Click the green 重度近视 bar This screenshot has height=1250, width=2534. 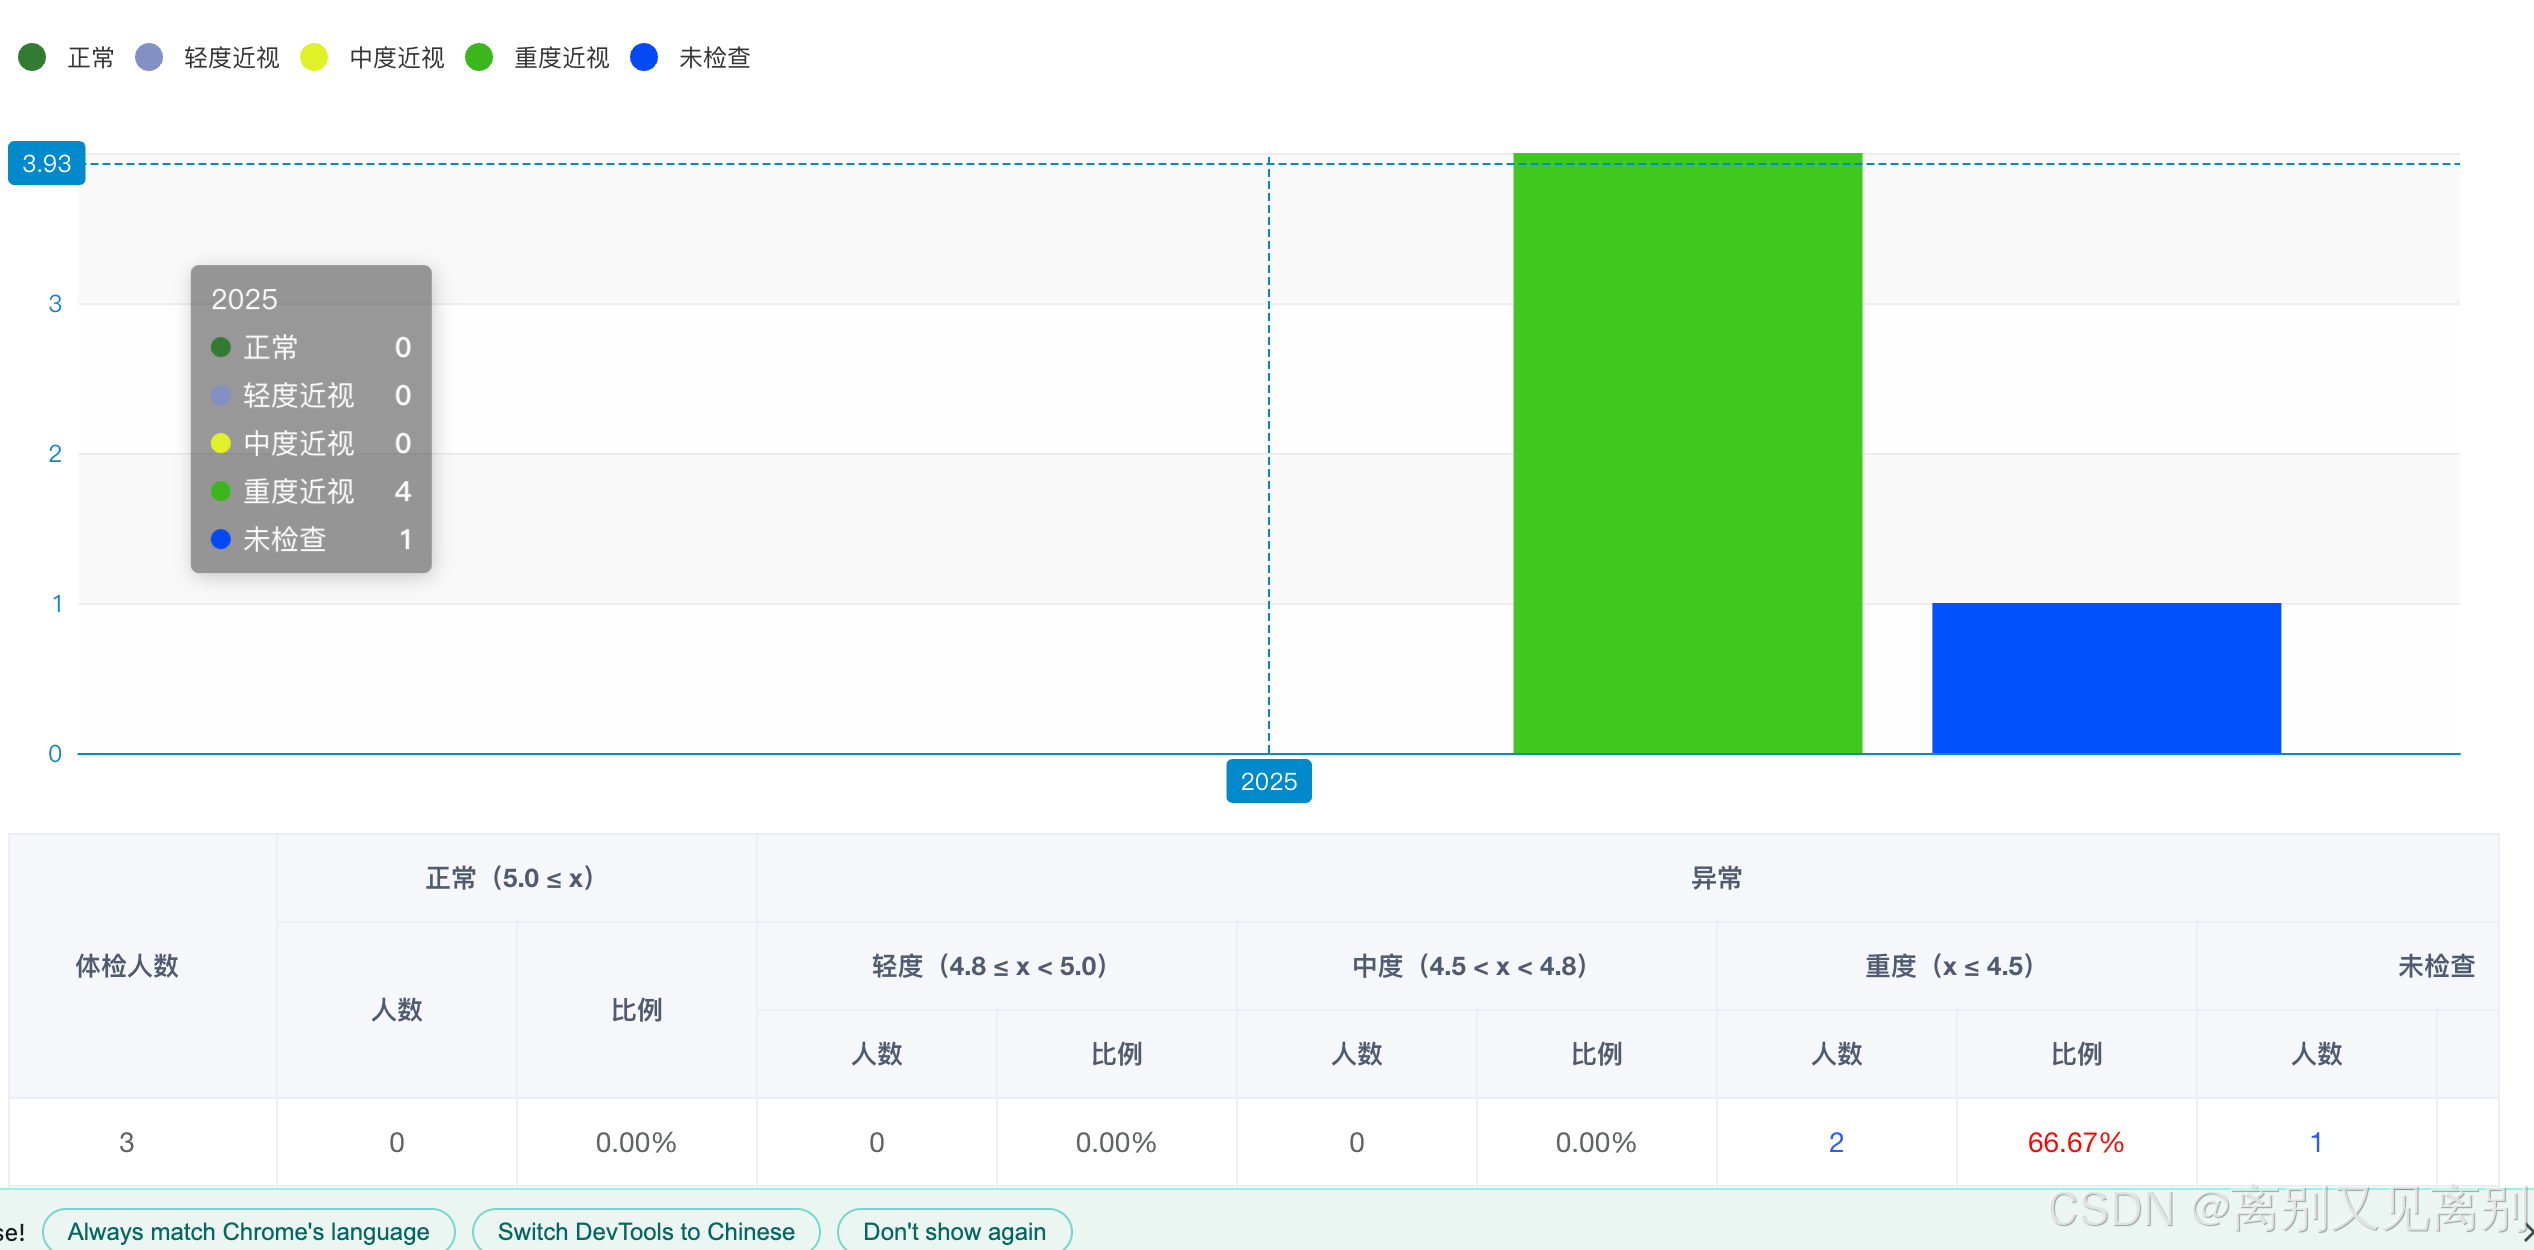point(1687,453)
